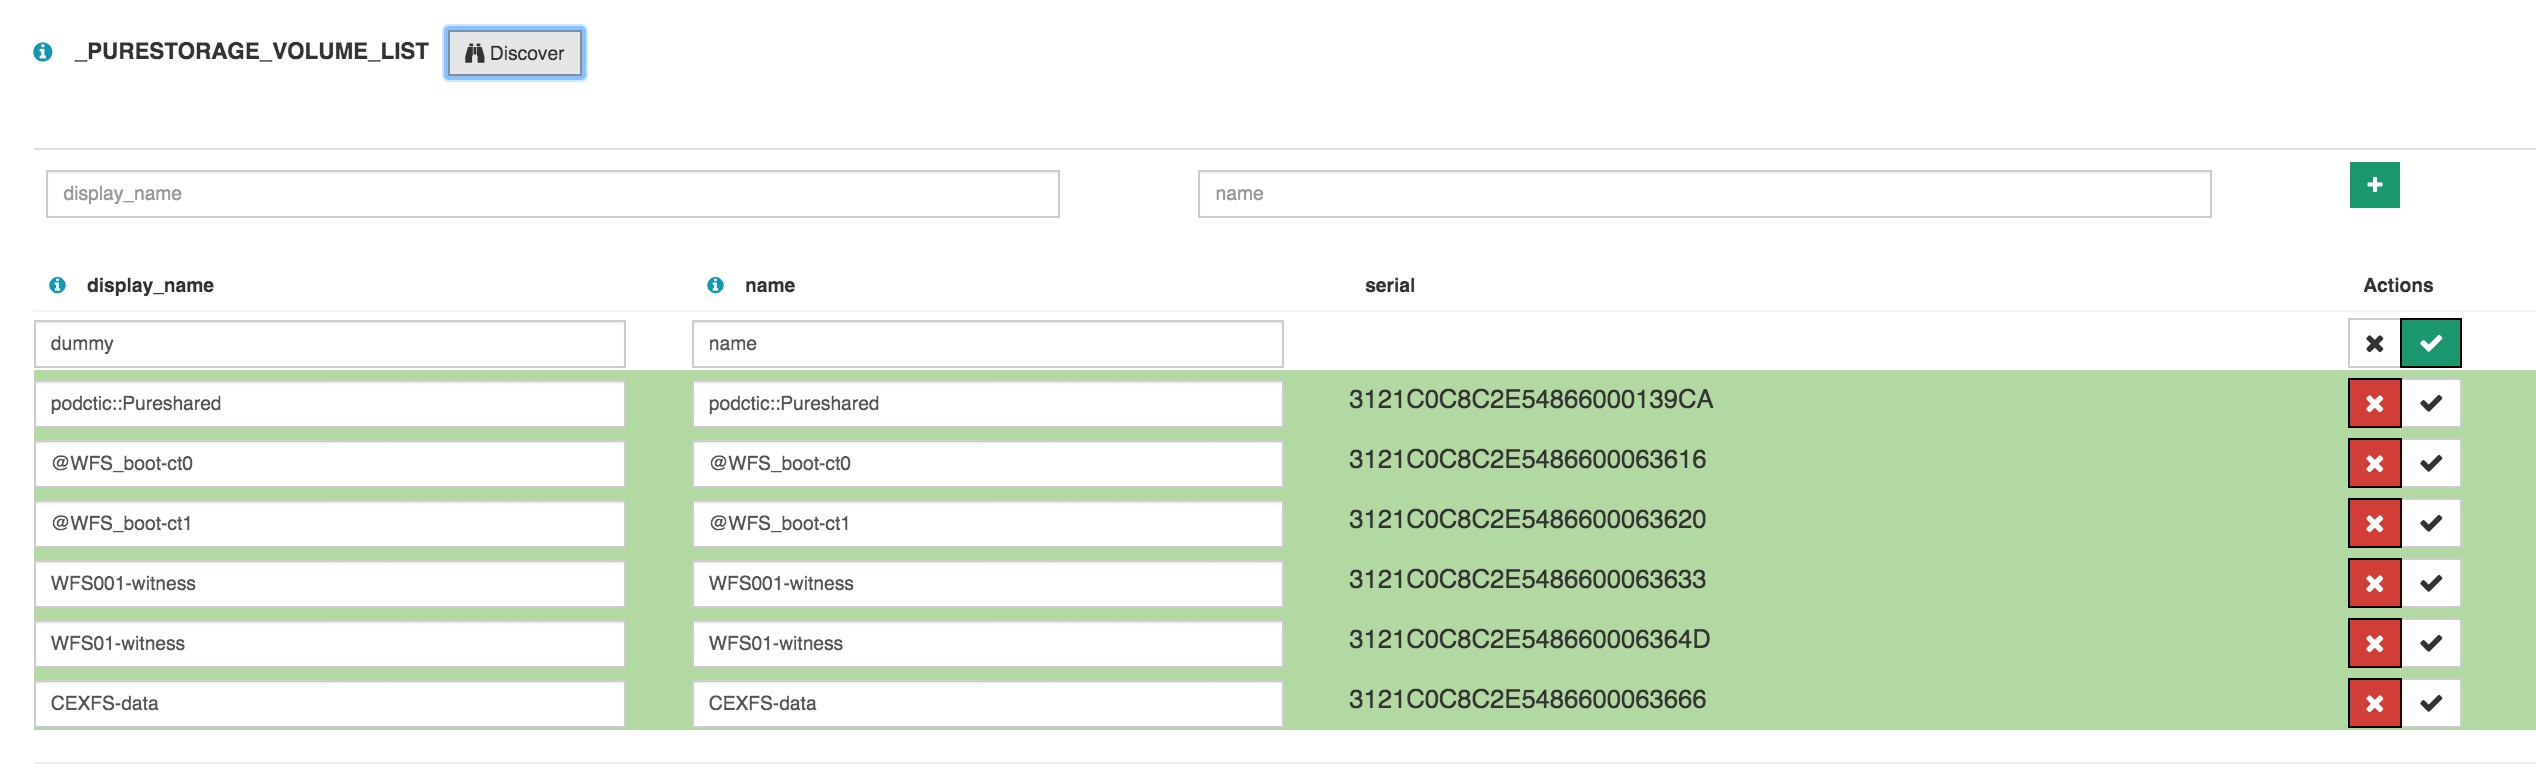Edit display_name field for WFS01-witness
The width and height of the screenshot is (2536, 782).
330,644
